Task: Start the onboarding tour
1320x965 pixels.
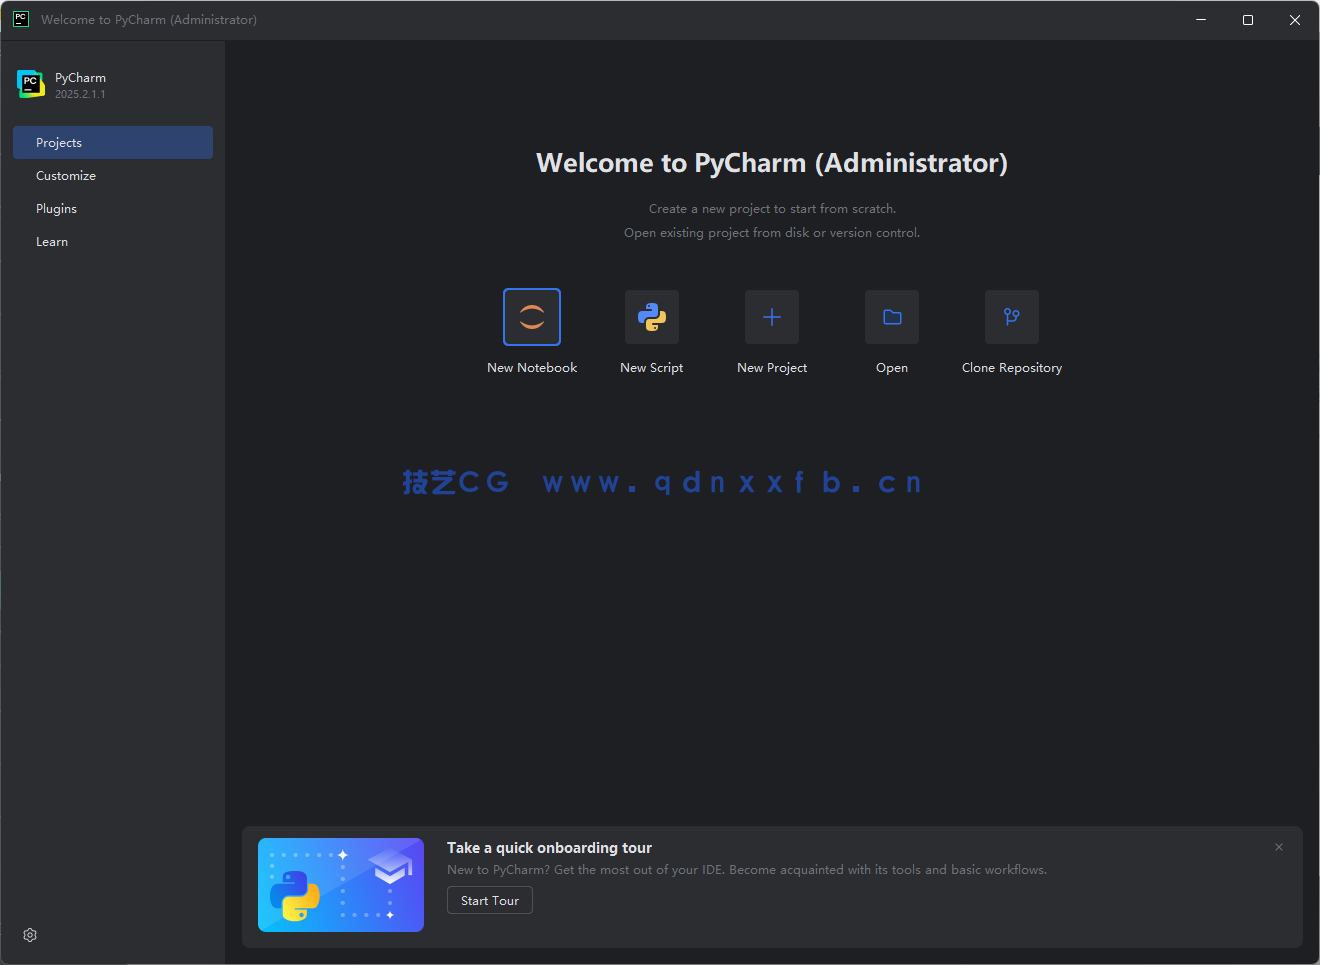Action: pyautogui.click(x=489, y=900)
